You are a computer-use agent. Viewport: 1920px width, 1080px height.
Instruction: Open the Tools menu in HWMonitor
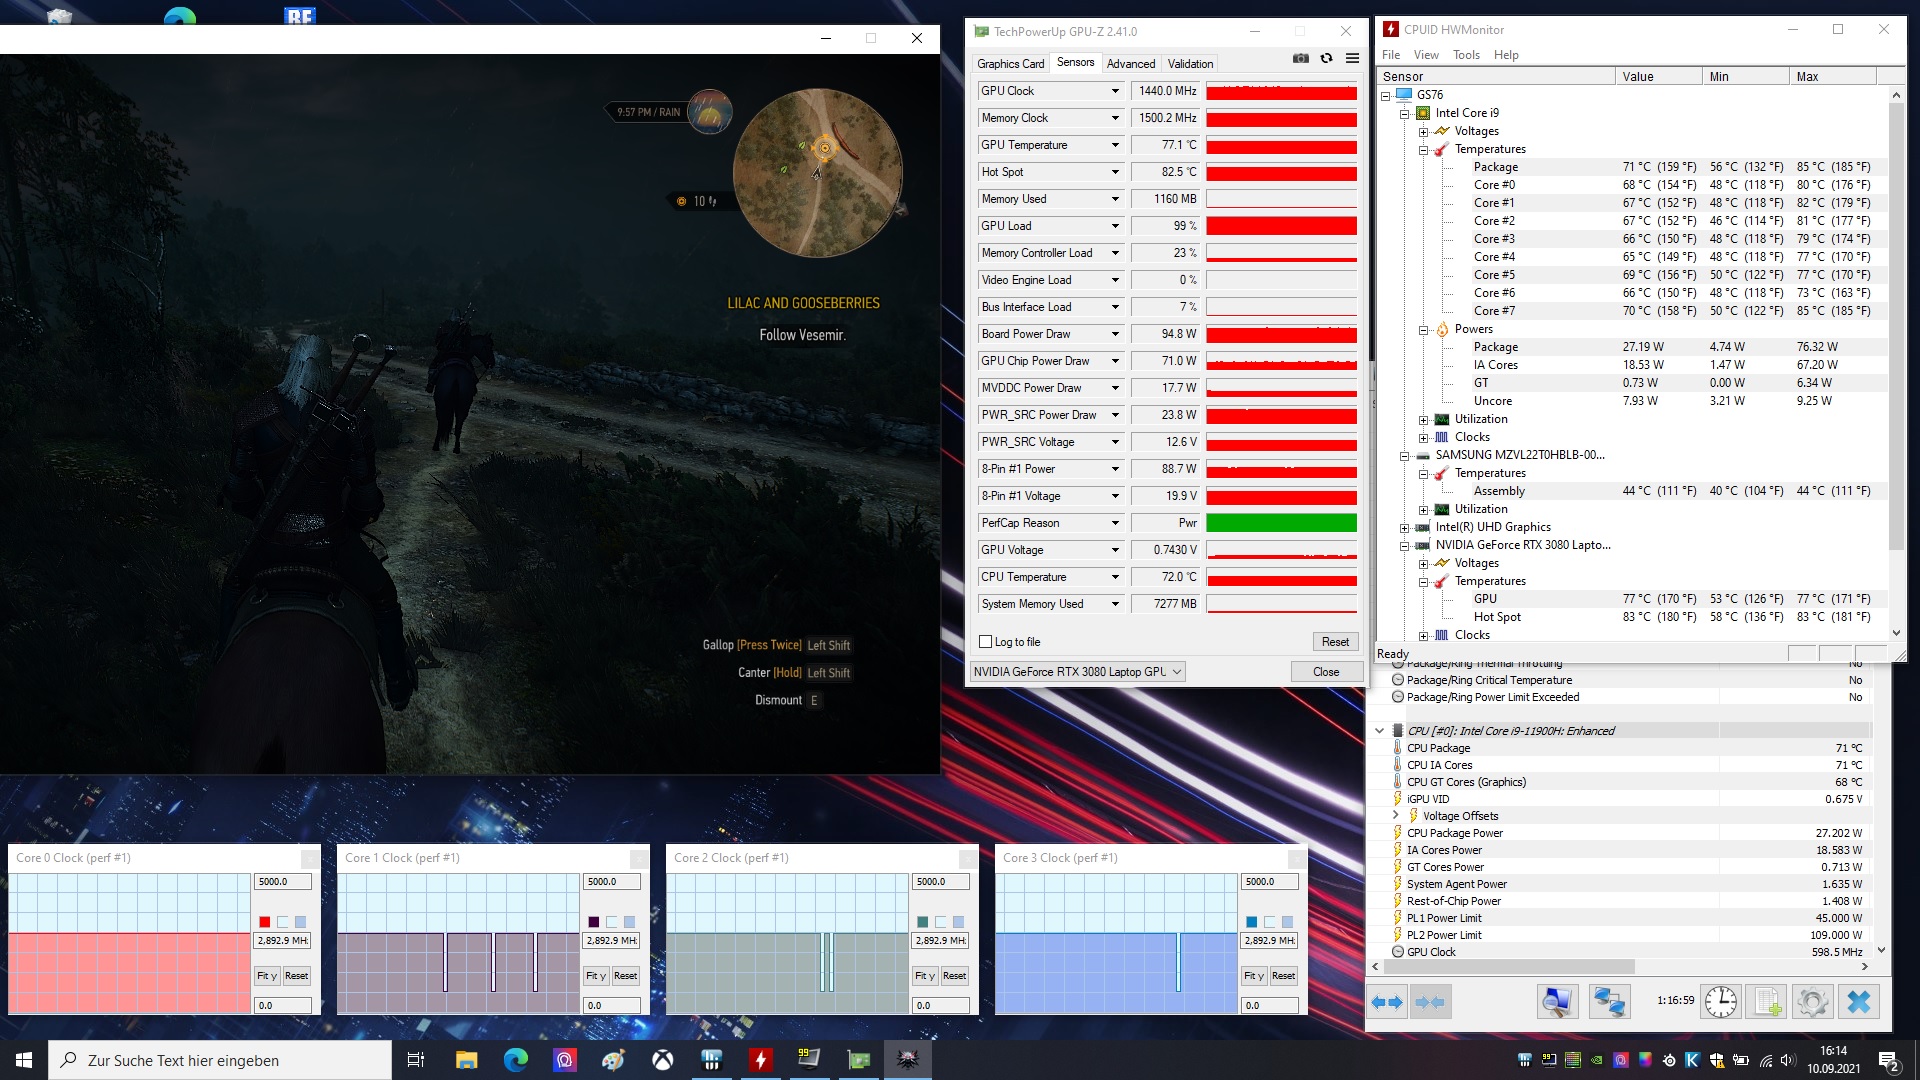(1466, 55)
